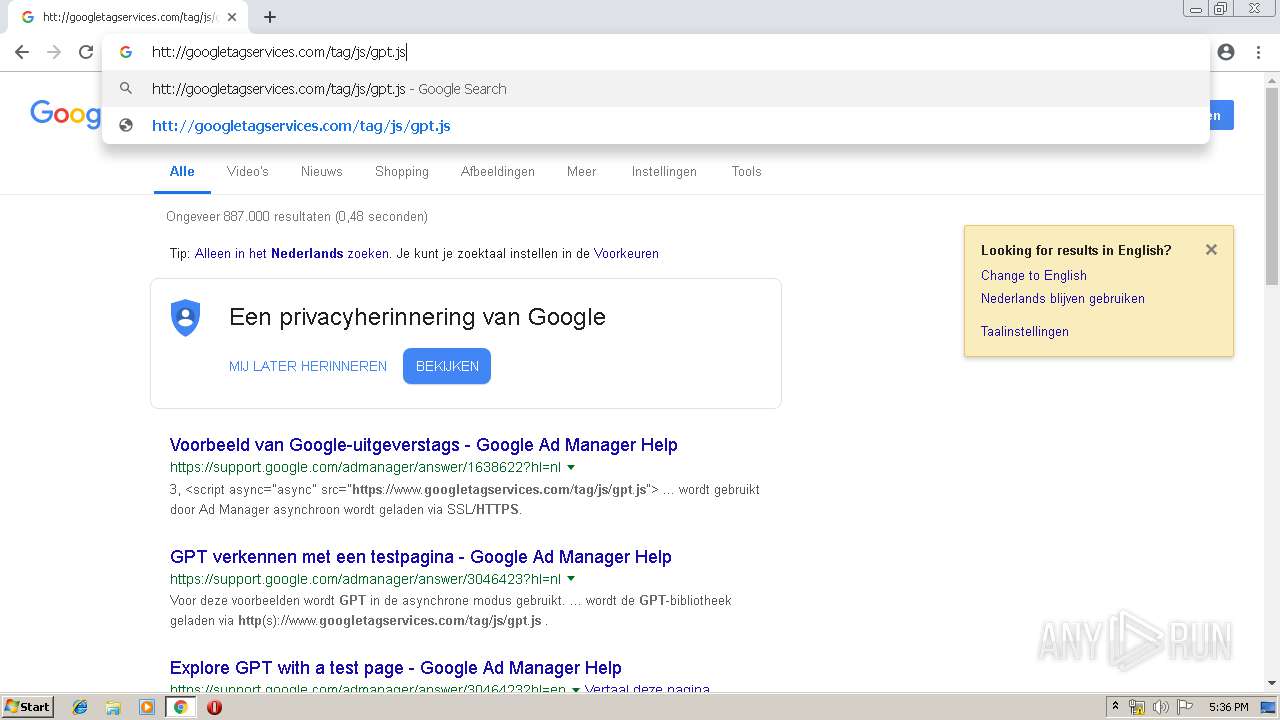Open Instellingen in search options
The image size is (1280, 720).
[x=664, y=171]
